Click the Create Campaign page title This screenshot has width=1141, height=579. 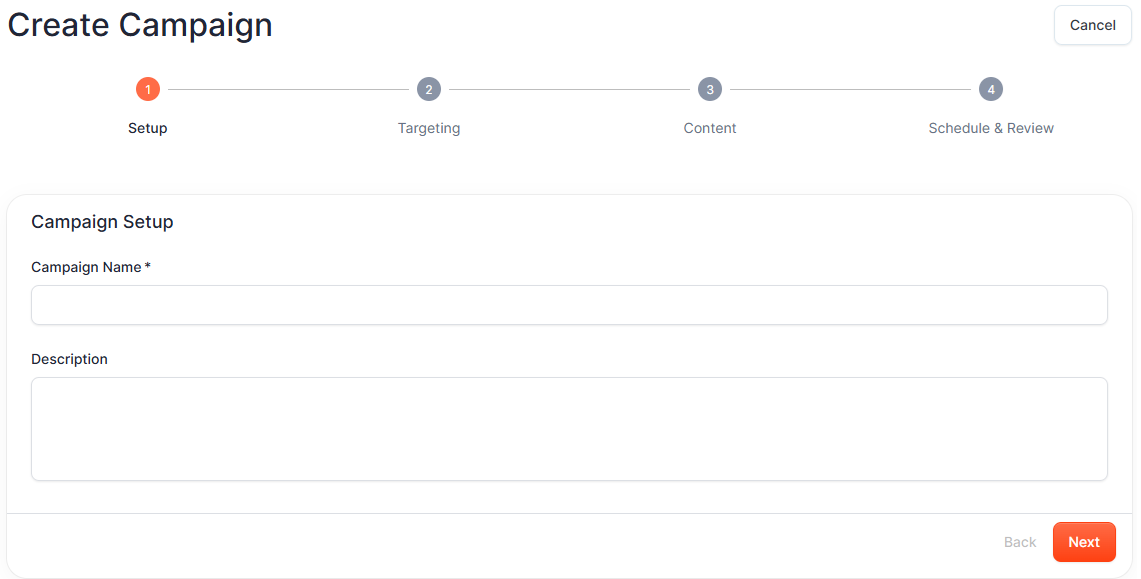[x=140, y=25]
